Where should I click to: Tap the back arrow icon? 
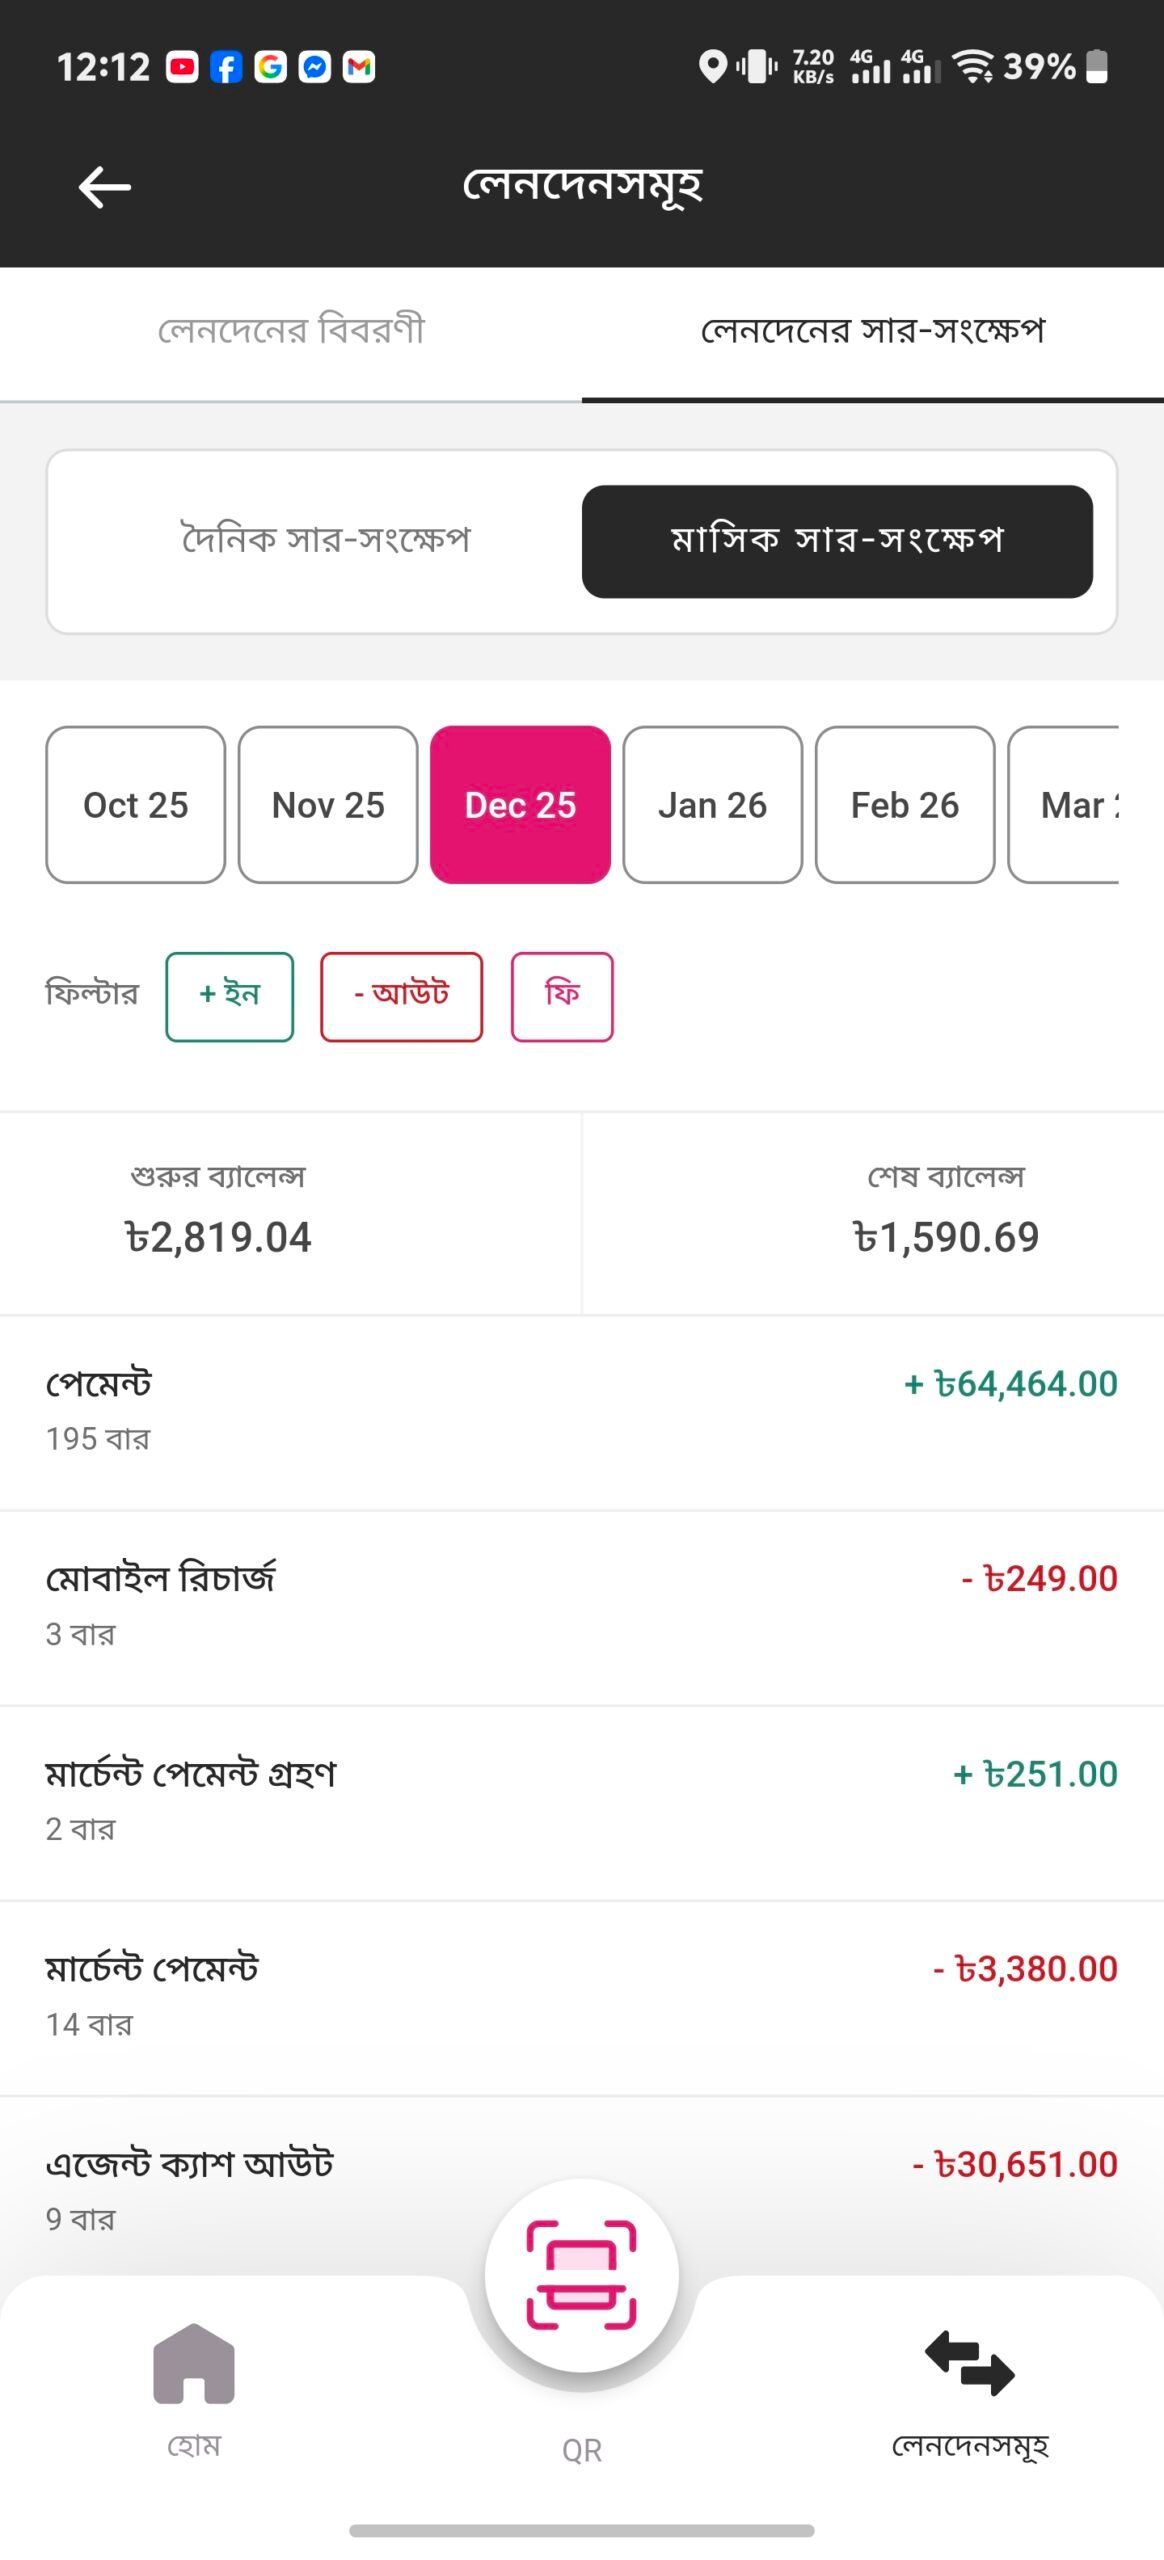104,187
